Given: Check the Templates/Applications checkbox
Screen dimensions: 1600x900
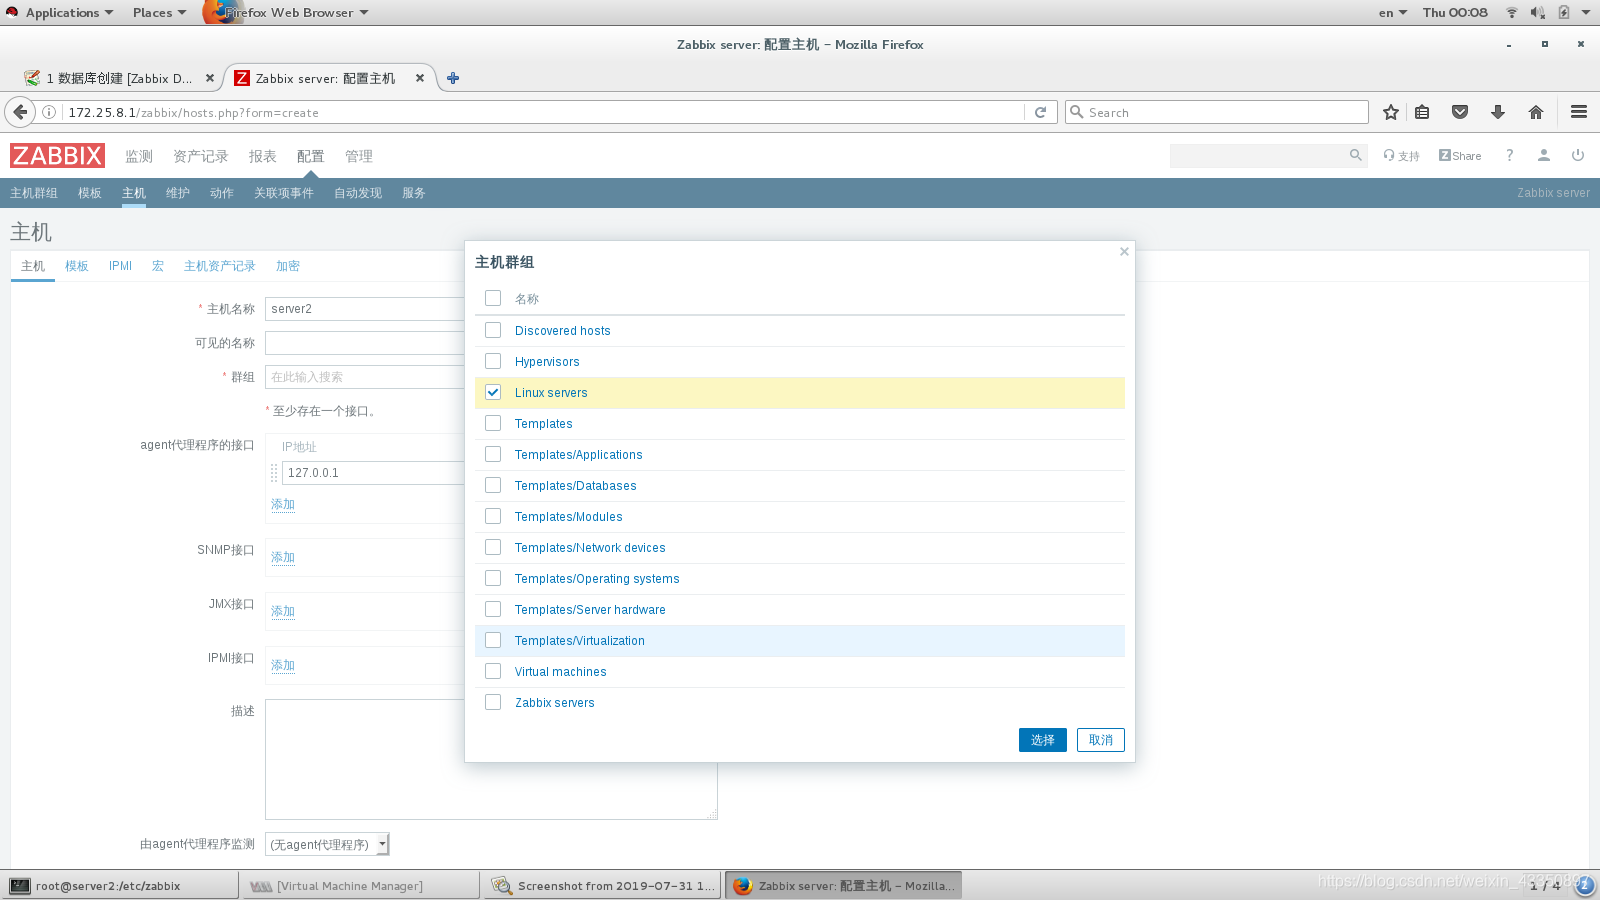Looking at the screenshot, I should tap(493, 454).
